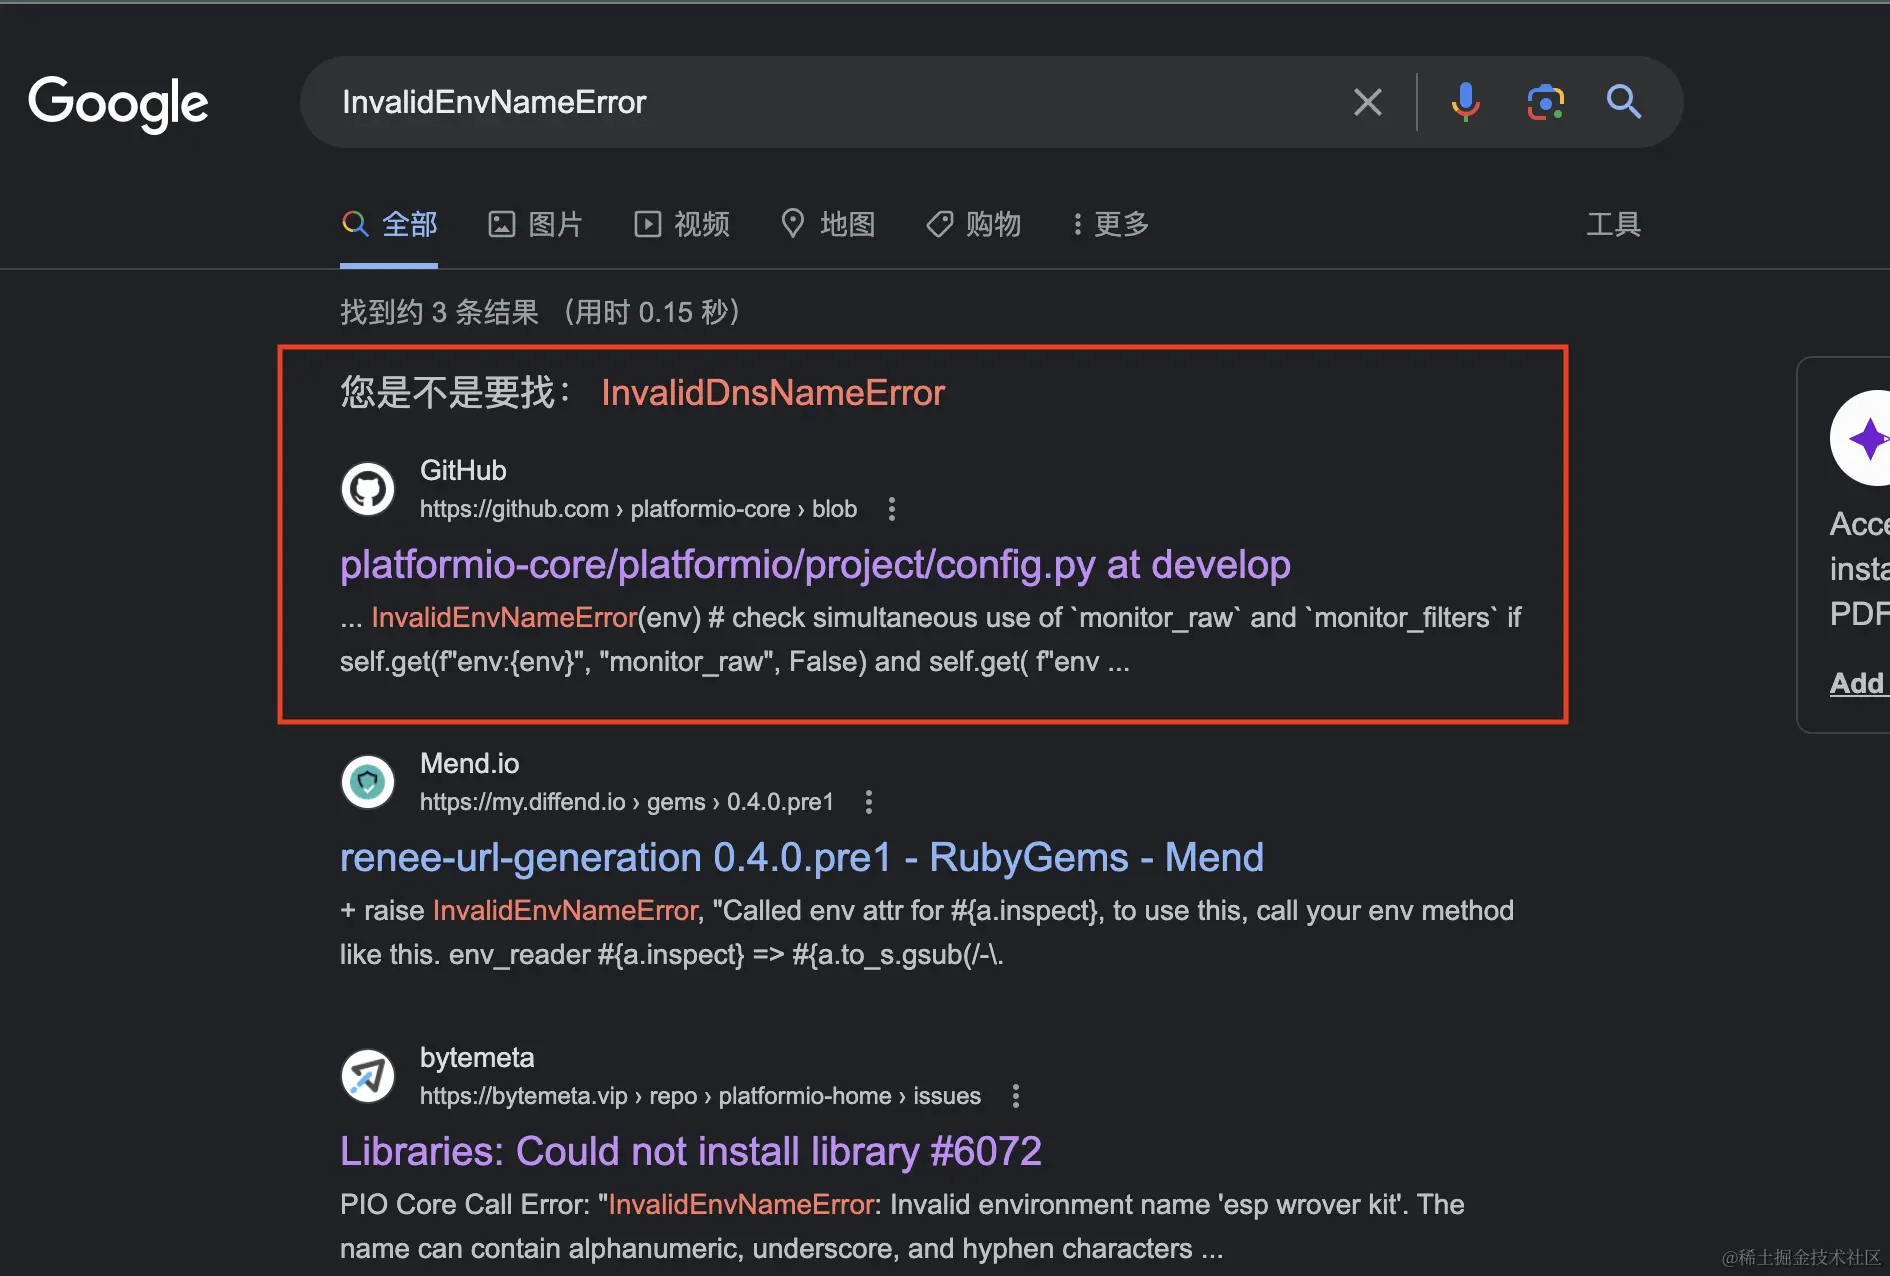The height and width of the screenshot is (1276, 1890).
Task: Click the Mend.io site name text
Action: point(469,763)
